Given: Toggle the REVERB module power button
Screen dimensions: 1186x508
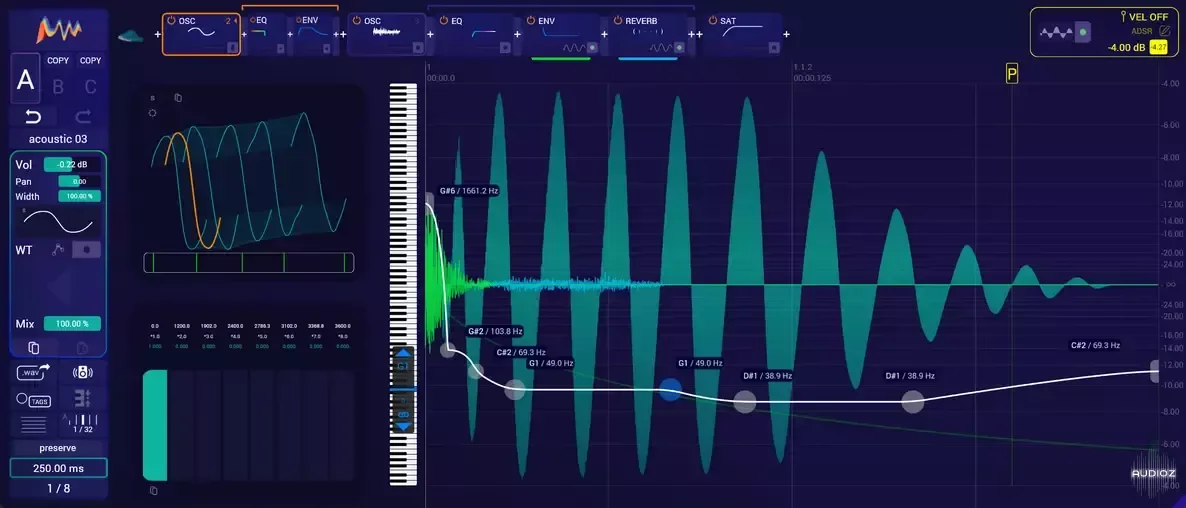Looking at the screenshot, I should point(618,21).
